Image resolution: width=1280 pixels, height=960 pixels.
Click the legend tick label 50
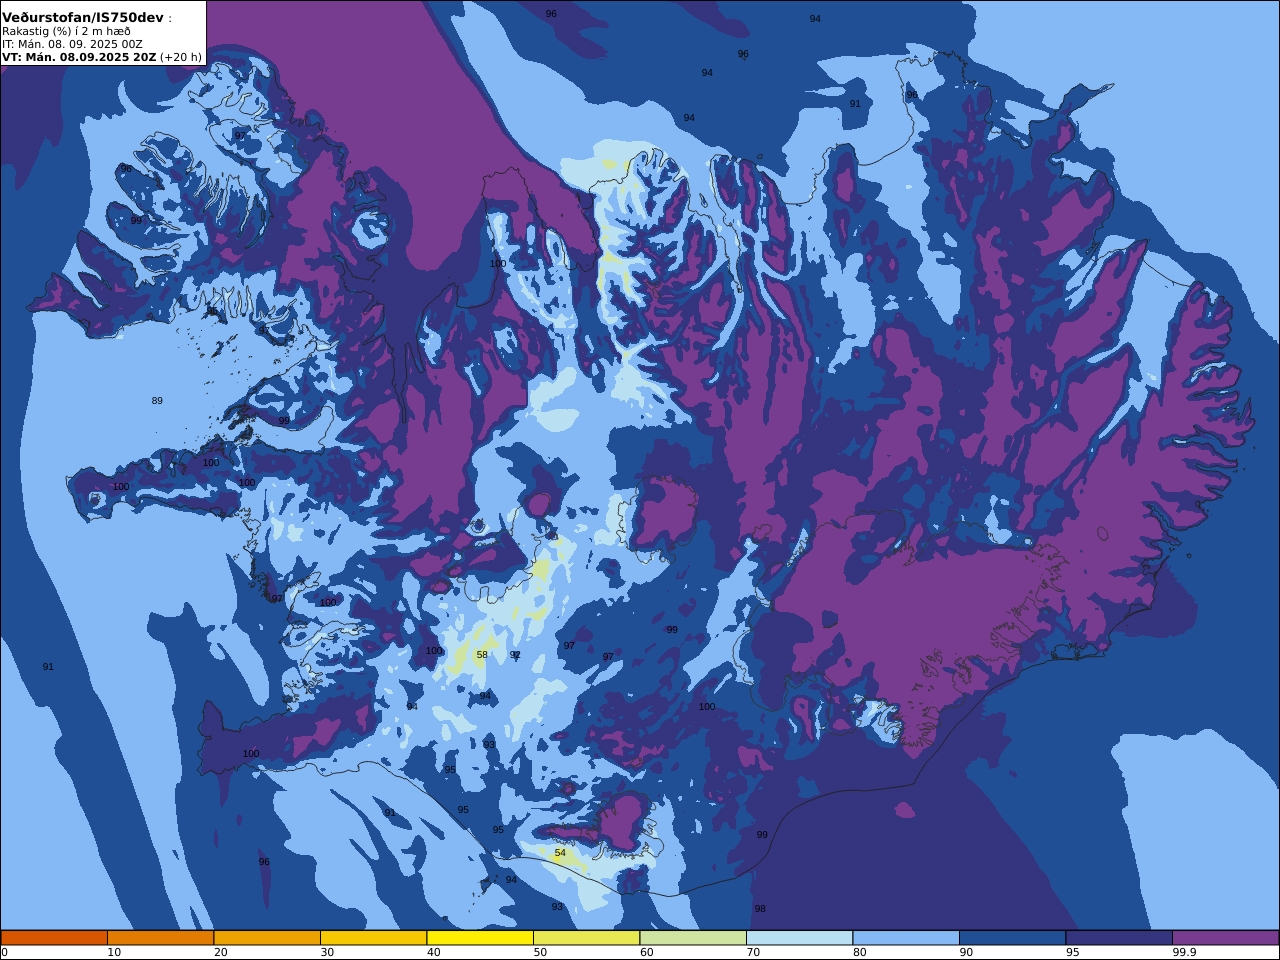[540, 952]
